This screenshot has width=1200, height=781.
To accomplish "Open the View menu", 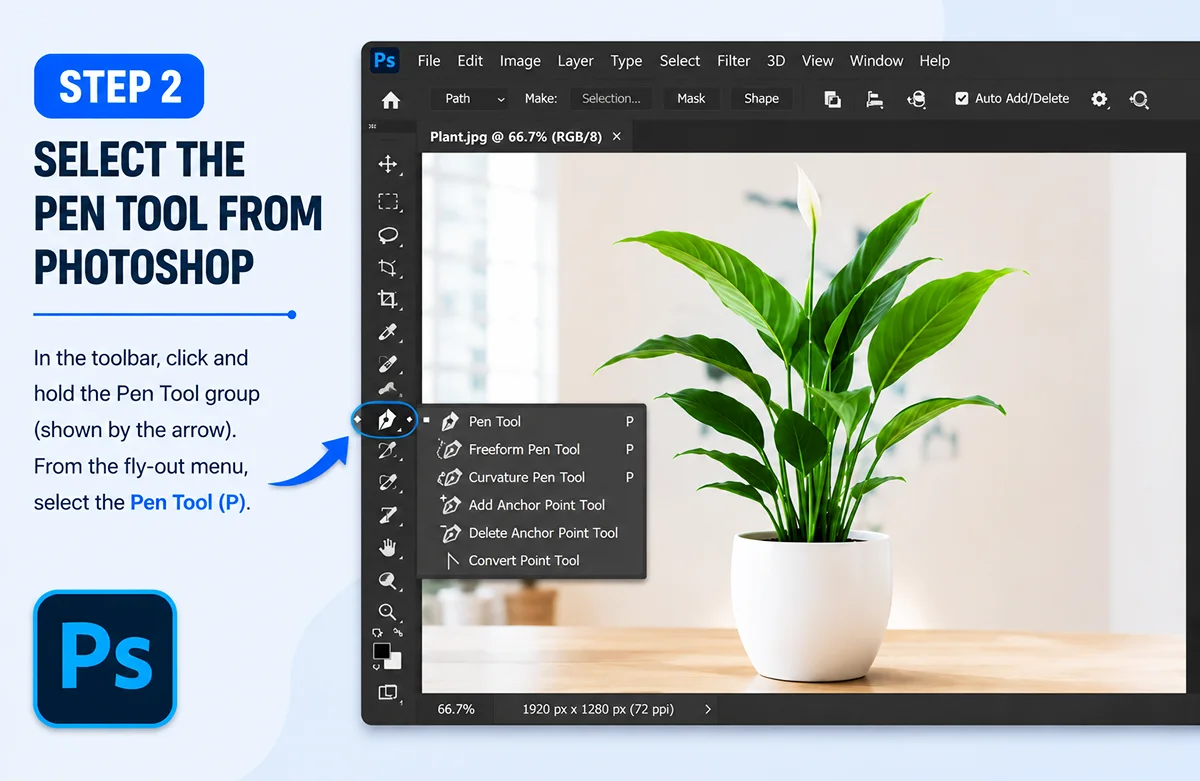I will 817,61.
